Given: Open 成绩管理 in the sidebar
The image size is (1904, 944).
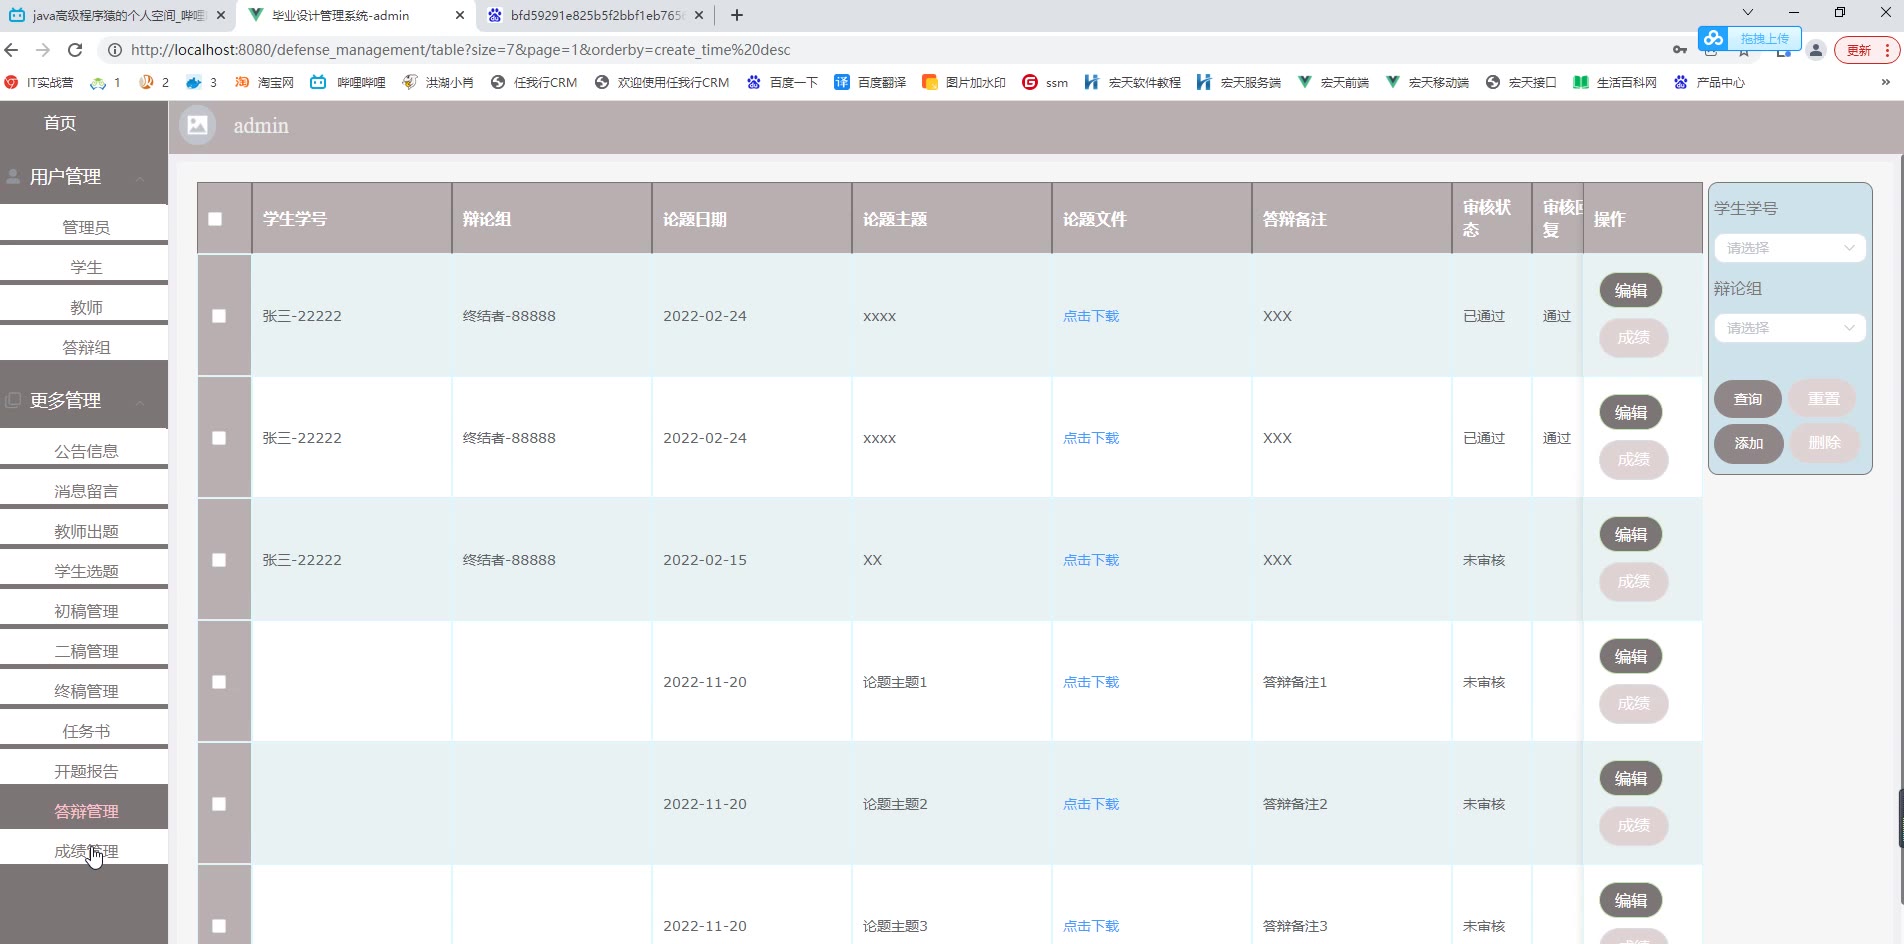Looking at the screenshot, I should point(86,851).
